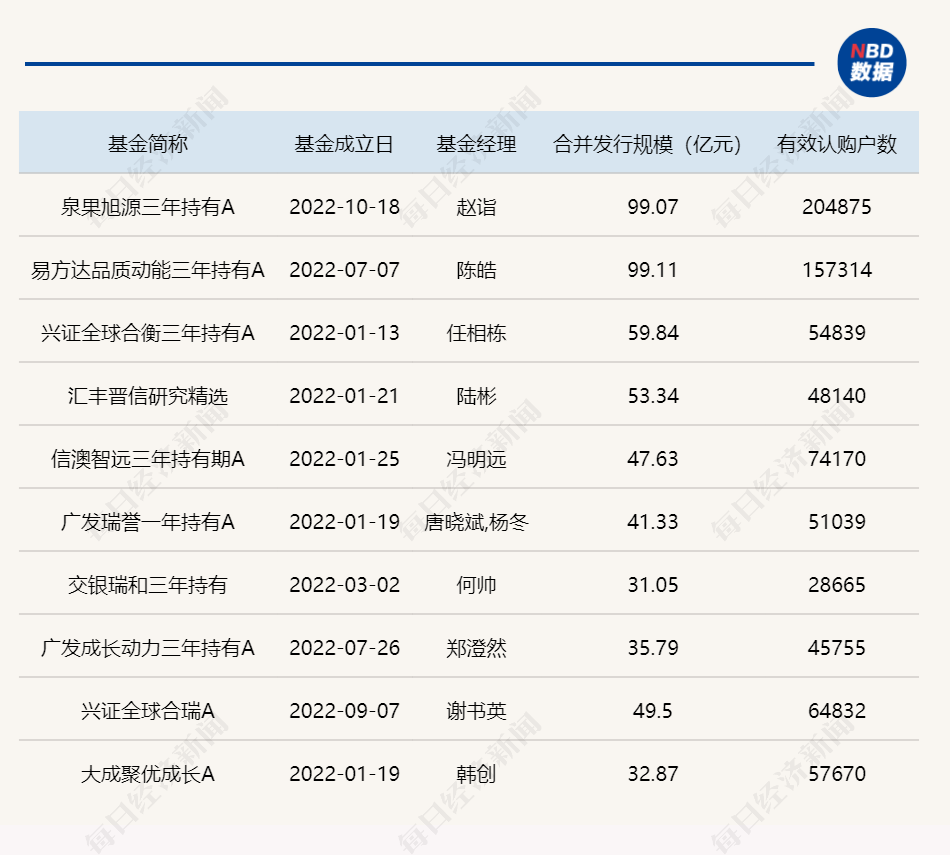Click fund managers 唐晓斌,杨冬
Viewport: 950px width, 855px height.
[476, 522]
